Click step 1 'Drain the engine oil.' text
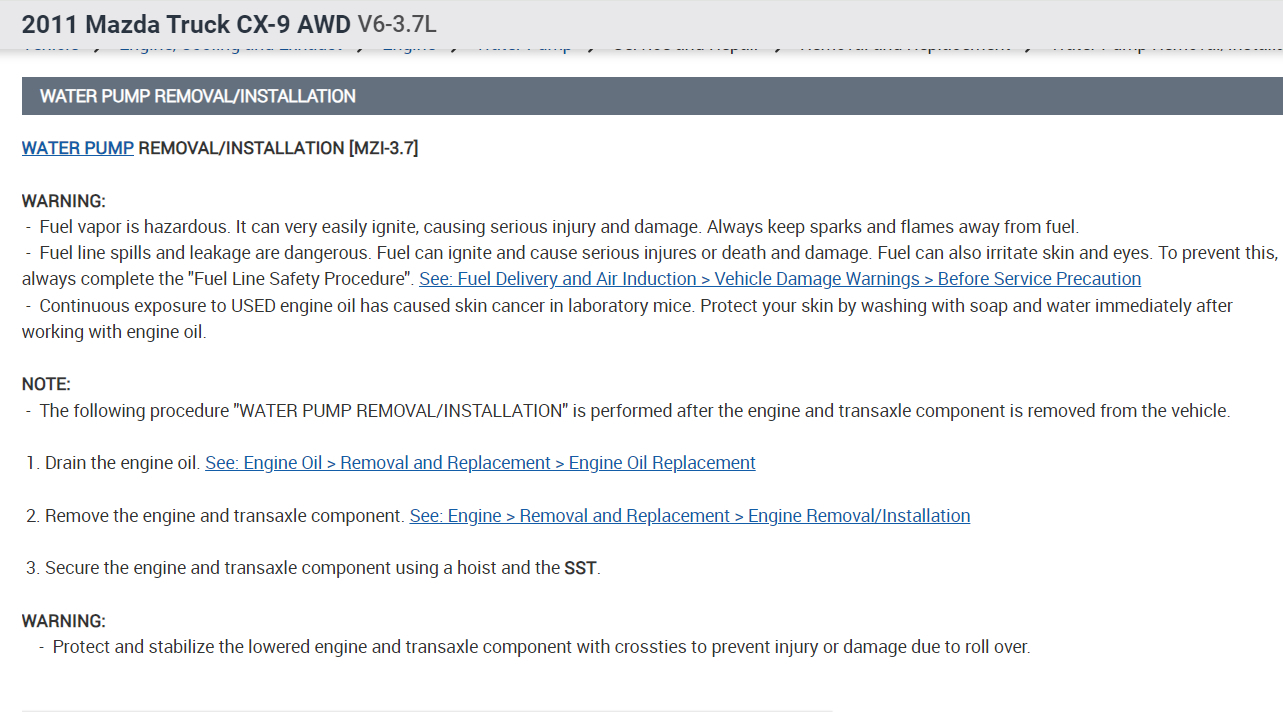 (x=114, y=463)
